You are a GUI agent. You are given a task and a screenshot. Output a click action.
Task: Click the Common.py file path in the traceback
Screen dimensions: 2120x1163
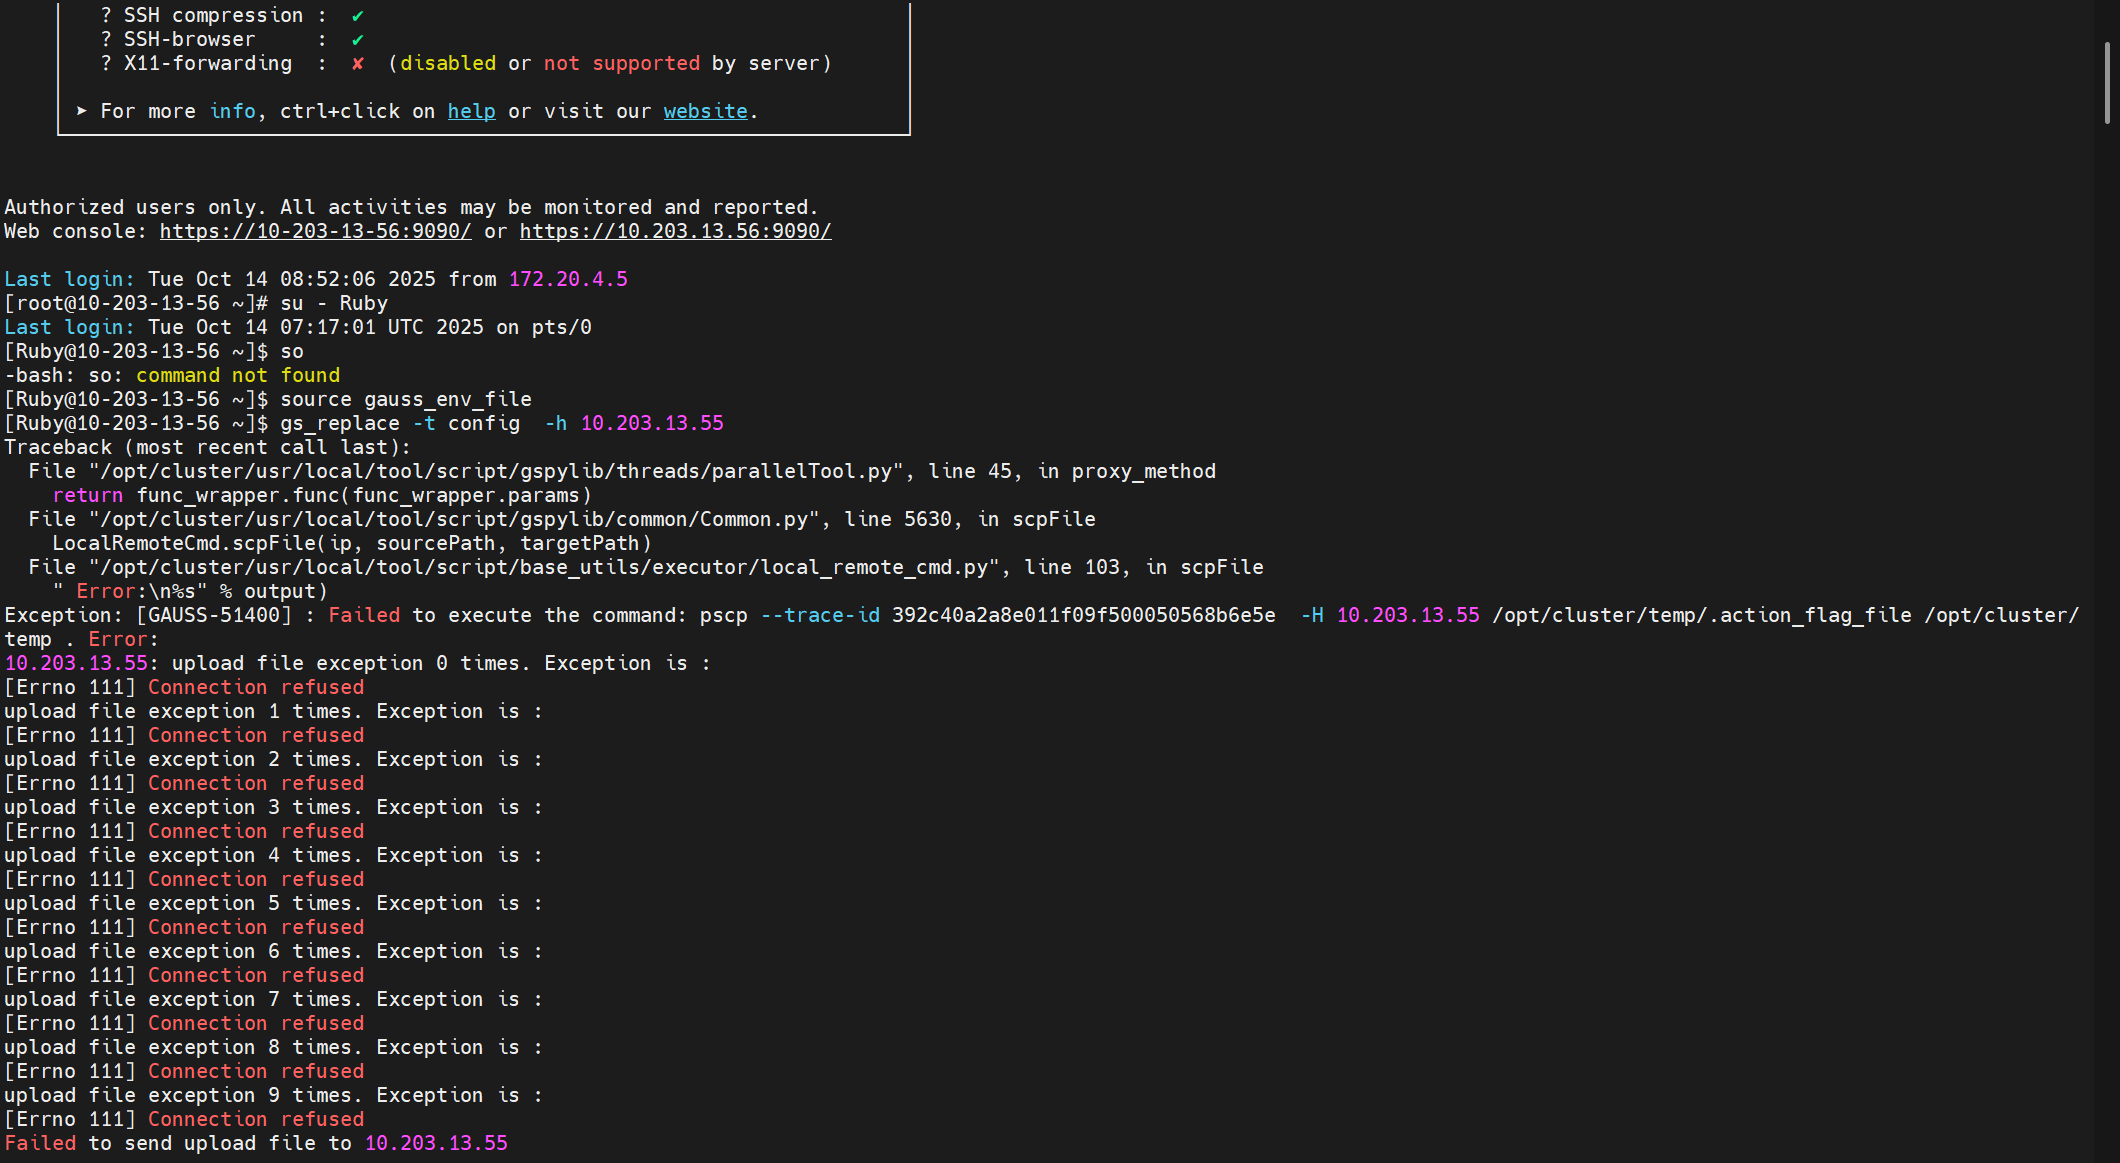tap(453, 520)
